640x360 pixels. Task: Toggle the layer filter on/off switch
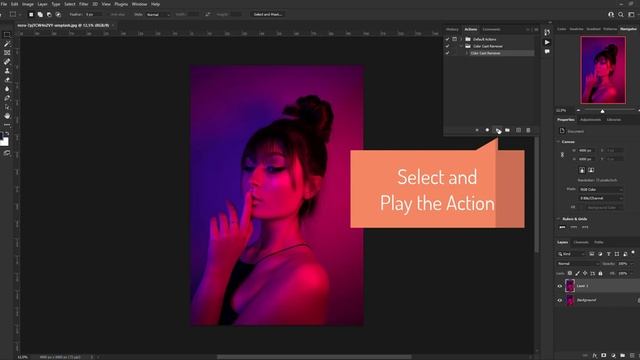click(x=633, y=253)
